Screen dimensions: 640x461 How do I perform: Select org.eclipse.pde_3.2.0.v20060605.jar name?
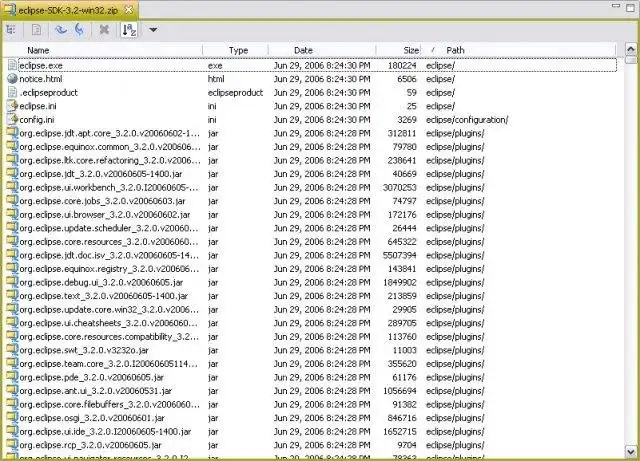(91, 377)
